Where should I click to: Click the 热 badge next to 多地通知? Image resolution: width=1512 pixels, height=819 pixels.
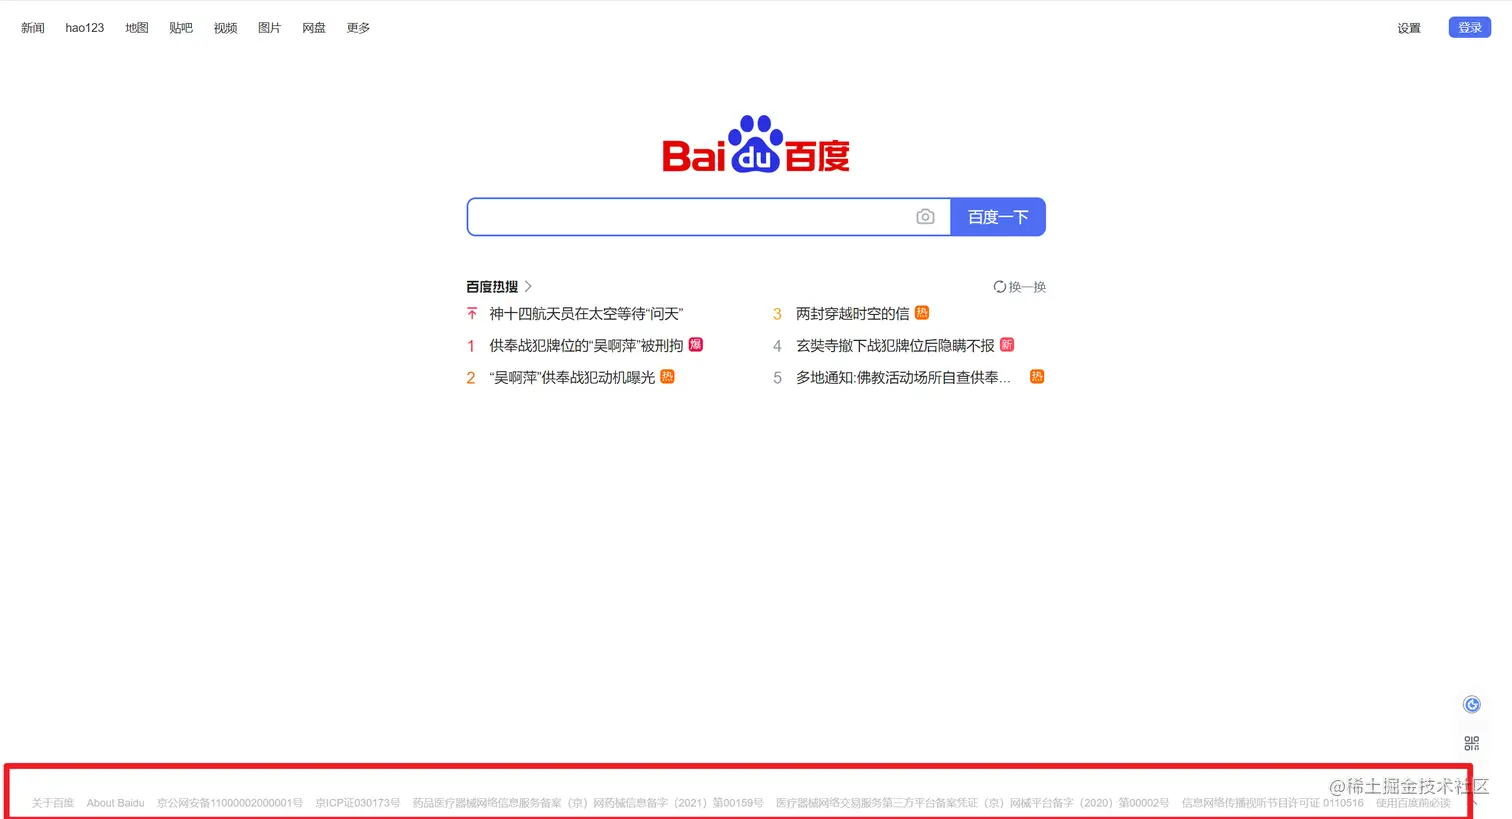tap(1037, 377)
